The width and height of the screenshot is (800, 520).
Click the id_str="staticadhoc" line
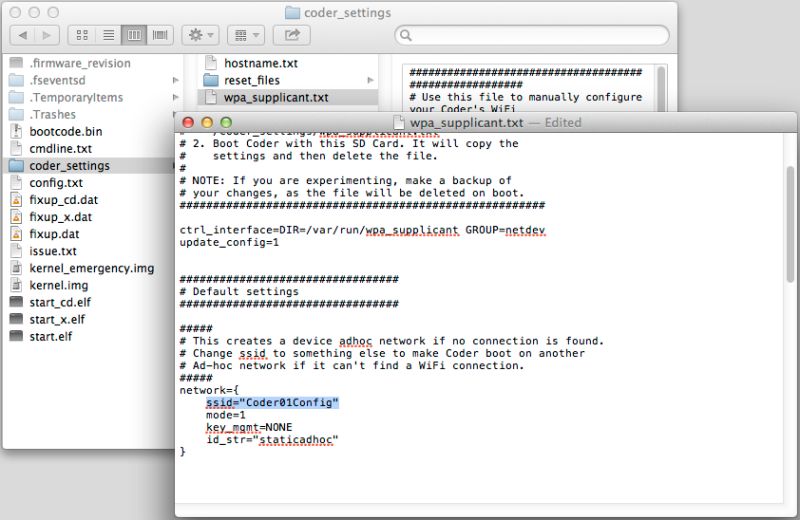(272, 439)
